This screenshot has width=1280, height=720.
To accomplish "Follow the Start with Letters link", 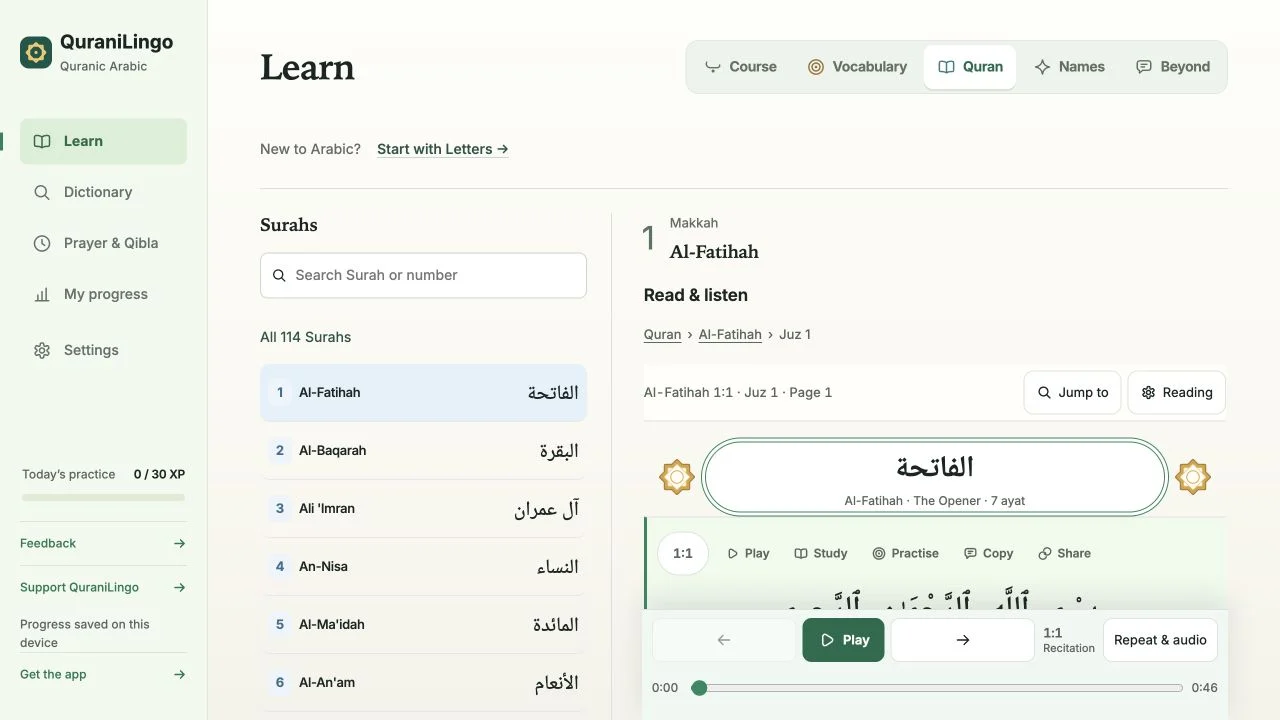I will [x=443, y=149].
